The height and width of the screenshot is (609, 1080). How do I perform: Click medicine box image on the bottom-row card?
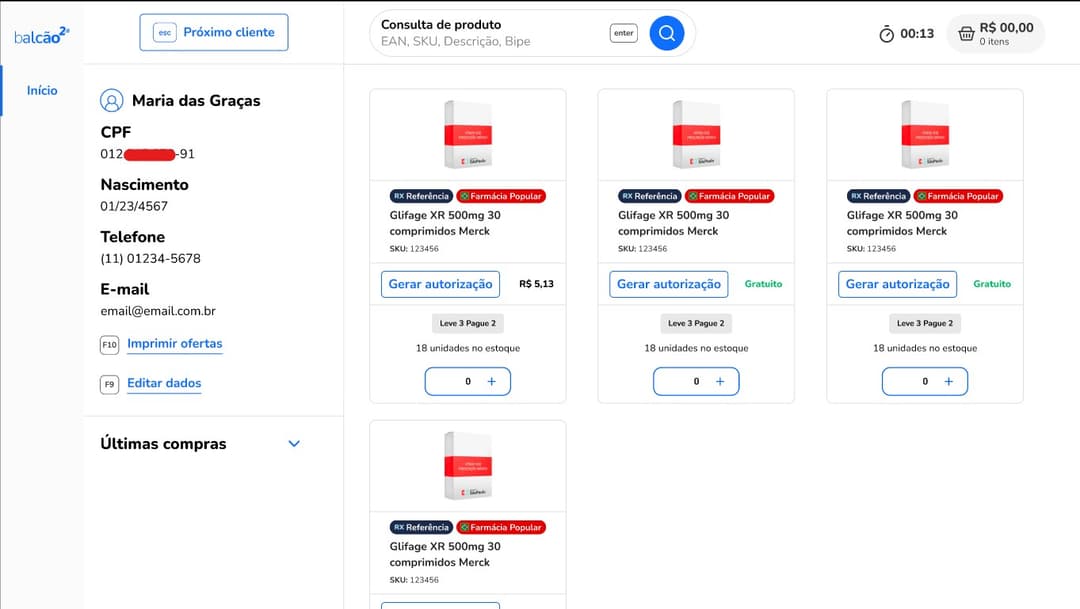[468, 466]
